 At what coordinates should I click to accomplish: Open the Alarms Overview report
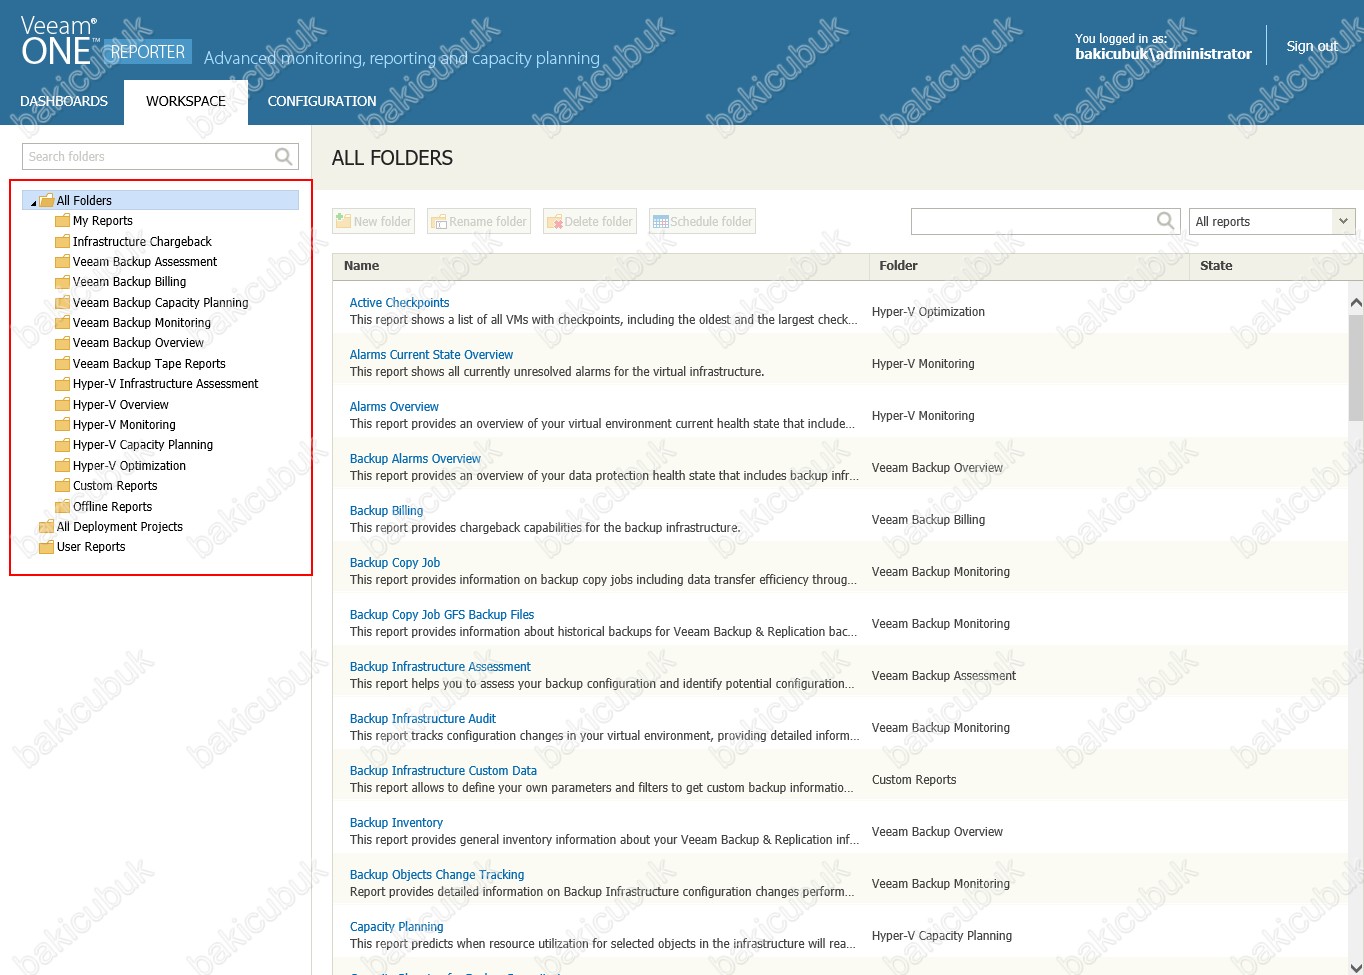[x=394, y=407]
